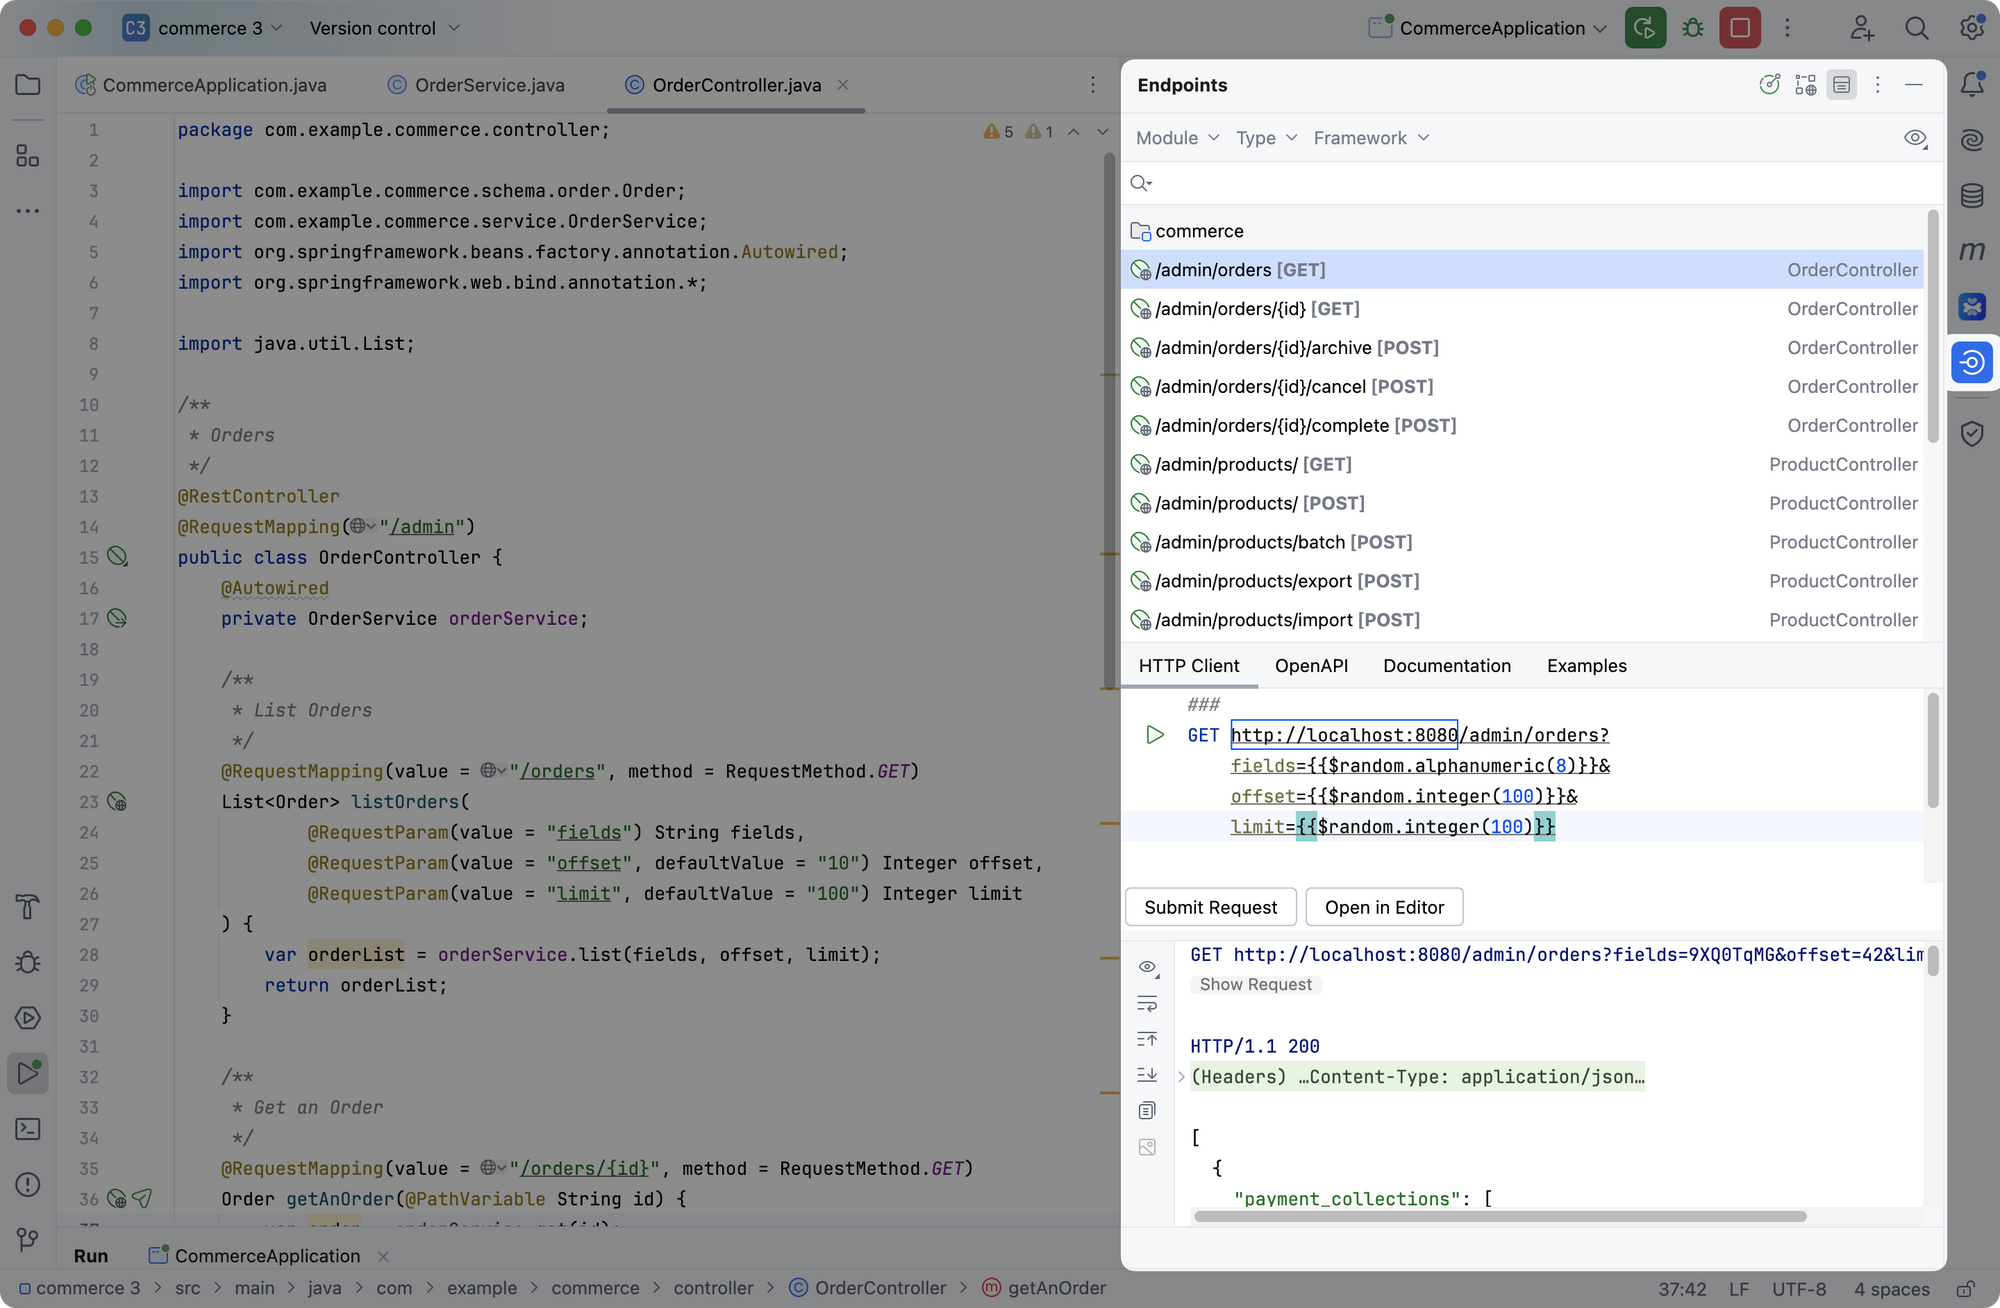Toggle the eye icon in Endpoints filter bar

[x=1915, y=138]
